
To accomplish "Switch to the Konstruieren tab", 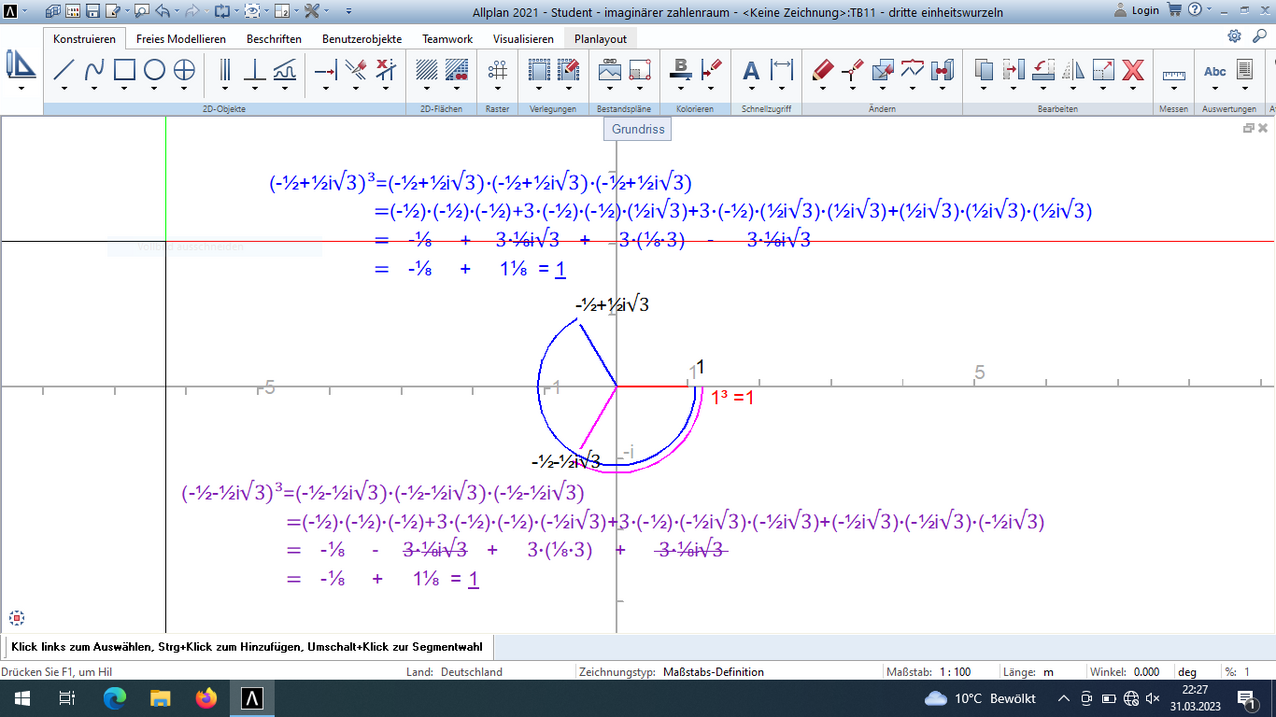I will coord(85,39).
